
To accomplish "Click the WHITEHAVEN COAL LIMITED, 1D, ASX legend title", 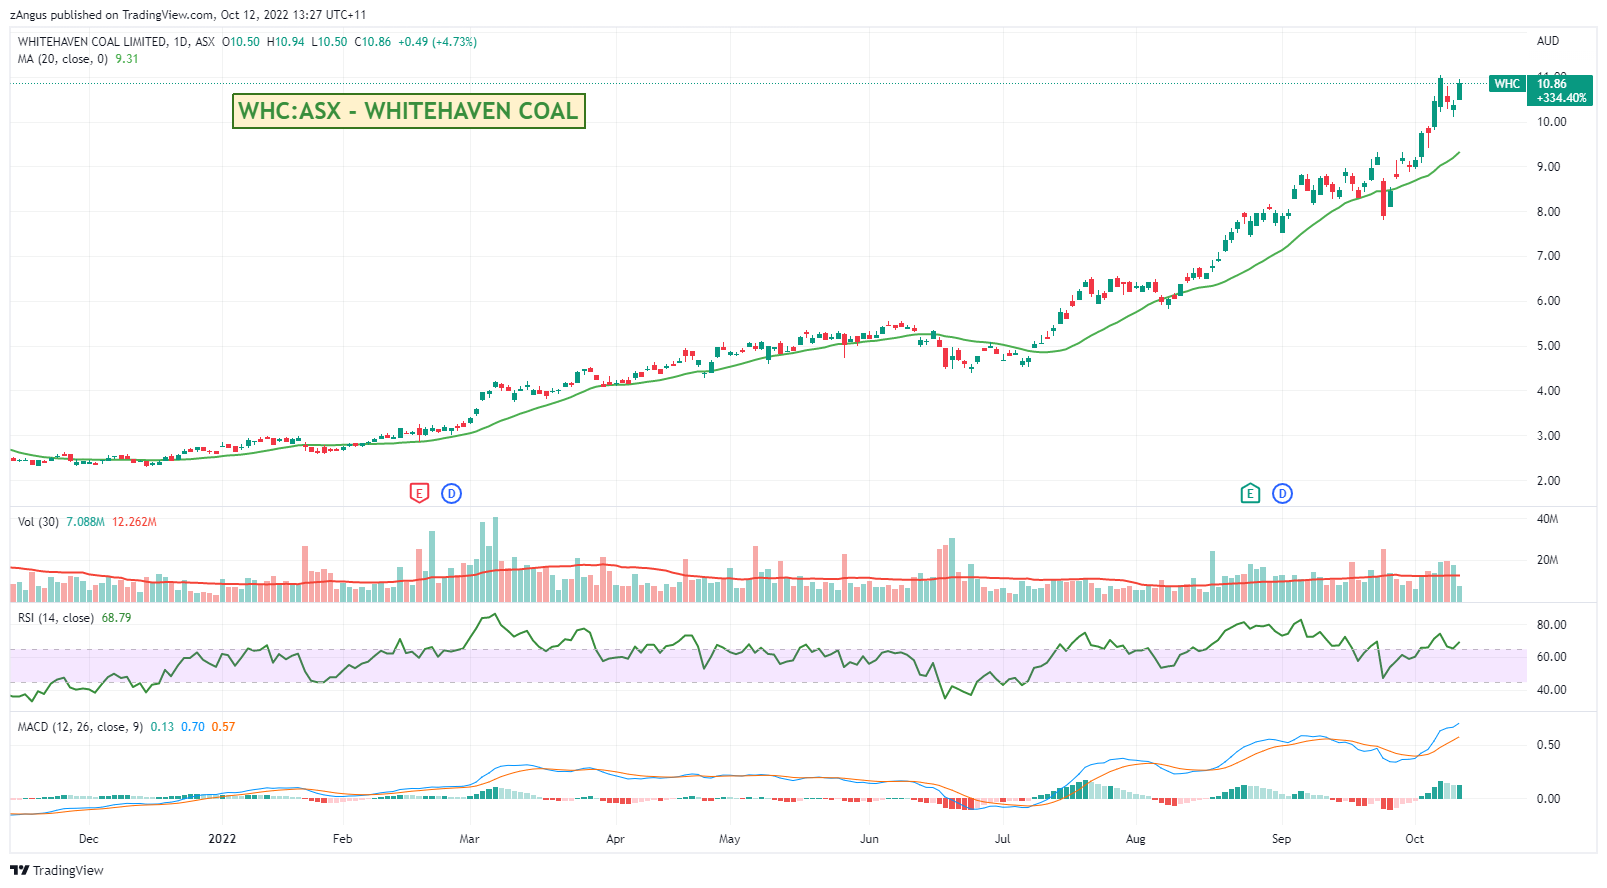I will tap(116, 42).
